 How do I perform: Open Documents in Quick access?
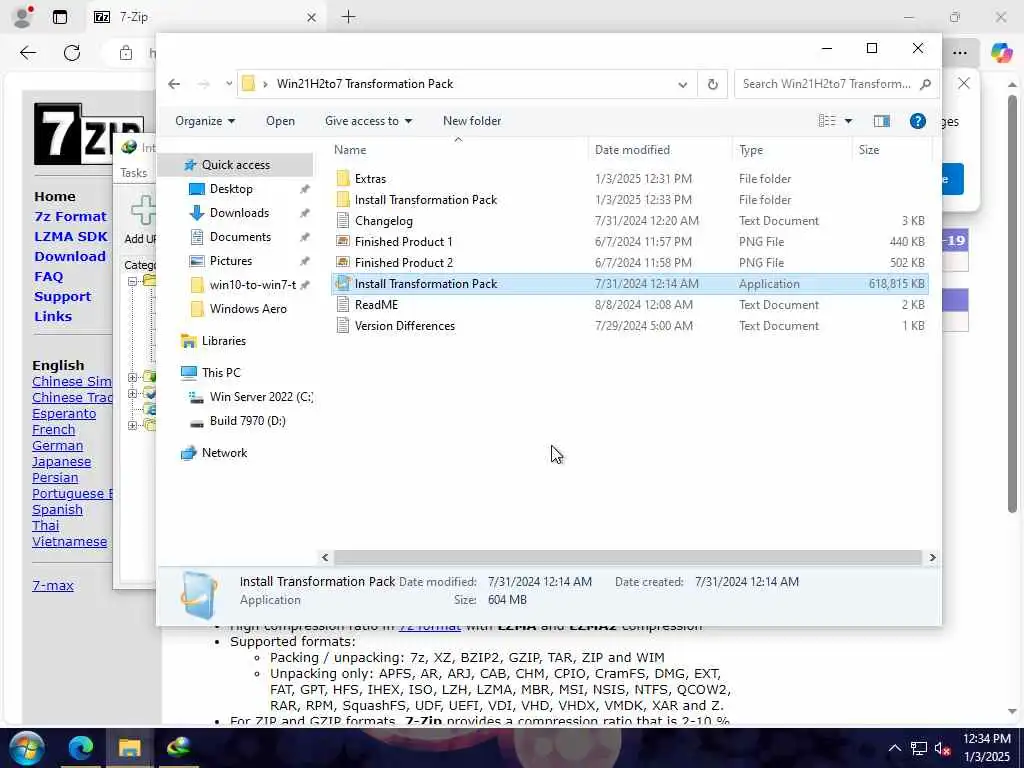pos(240,236)
